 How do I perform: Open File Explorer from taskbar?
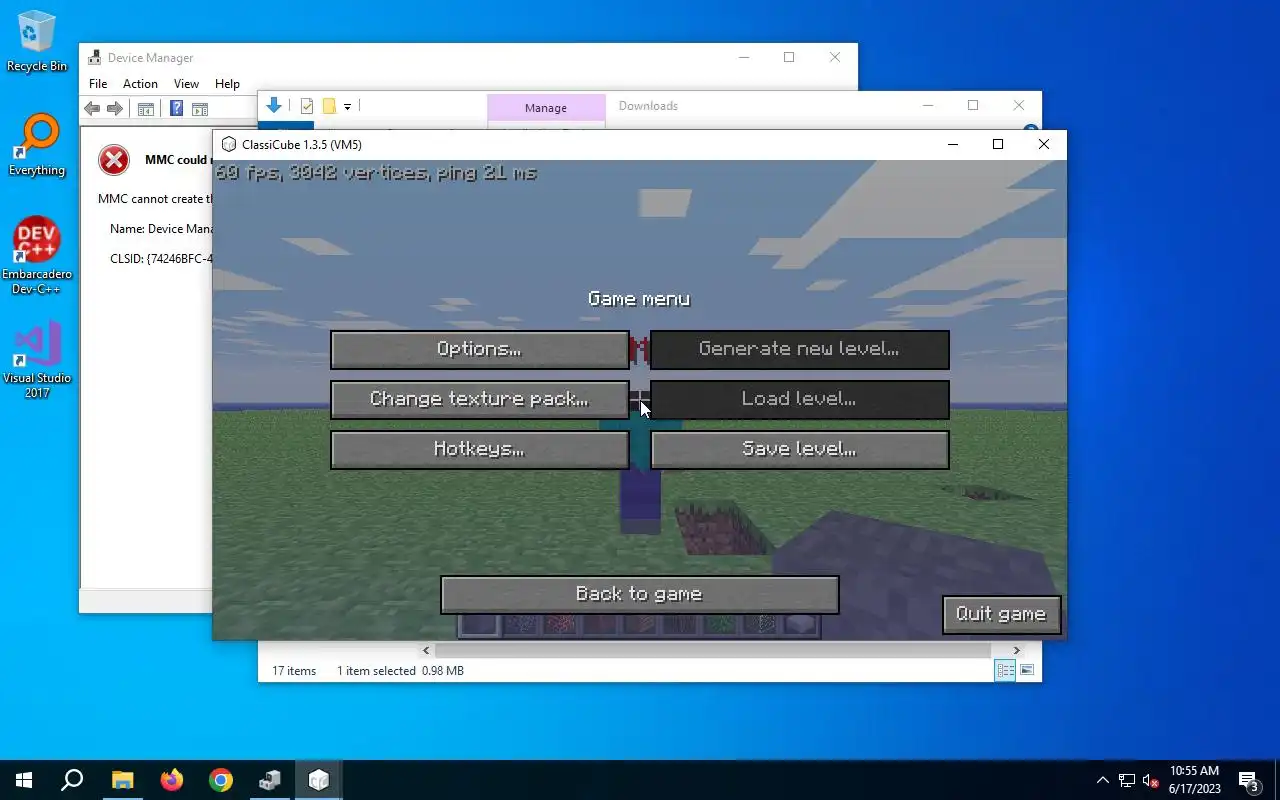pos(122,780)
